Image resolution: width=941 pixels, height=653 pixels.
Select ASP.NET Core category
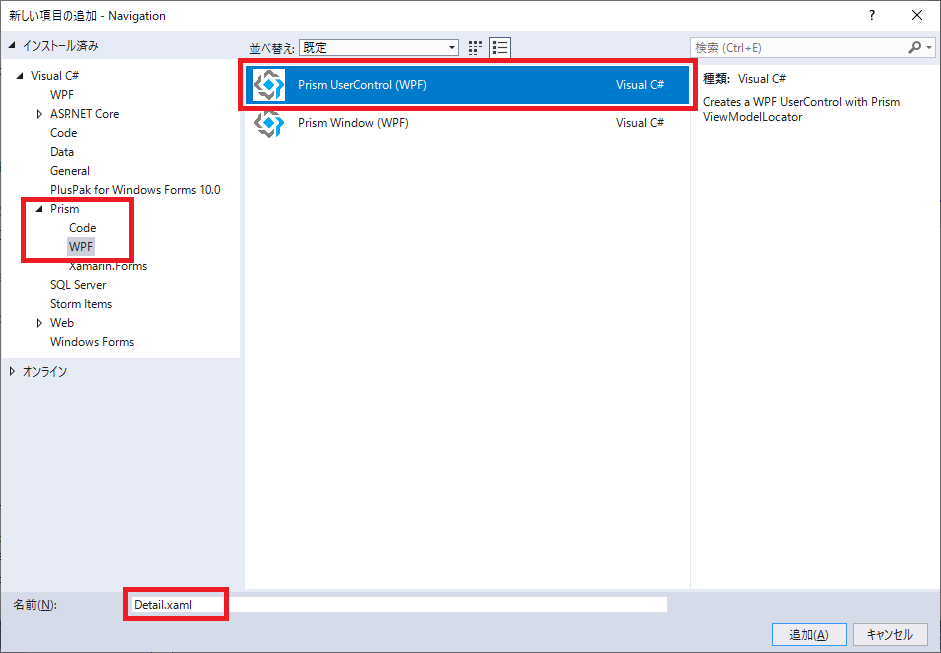85,113
